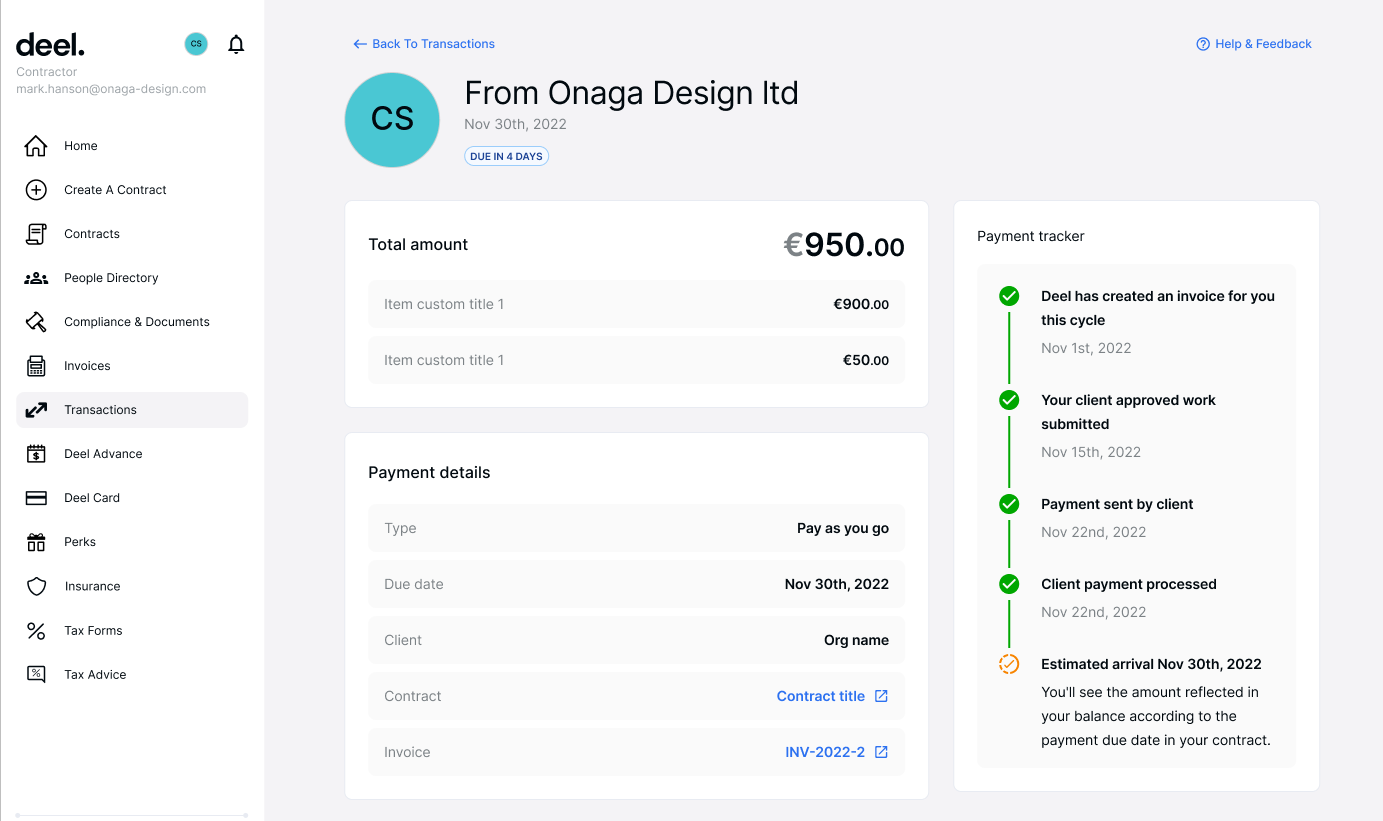Click the question mark Help icon
The image size is (1383, 821).
(x=1203, y=44)
